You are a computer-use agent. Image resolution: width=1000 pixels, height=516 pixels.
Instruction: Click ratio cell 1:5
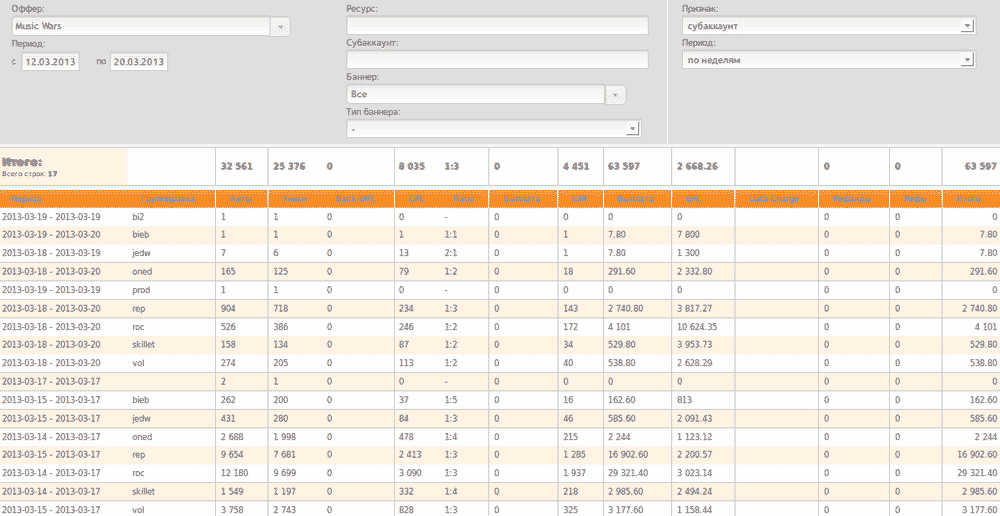[451, 400]
